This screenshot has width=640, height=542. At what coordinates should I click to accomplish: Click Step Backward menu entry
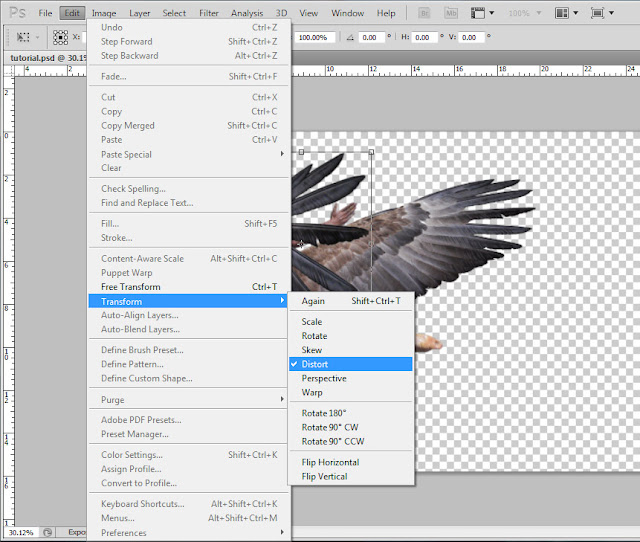tap(188, 56)
